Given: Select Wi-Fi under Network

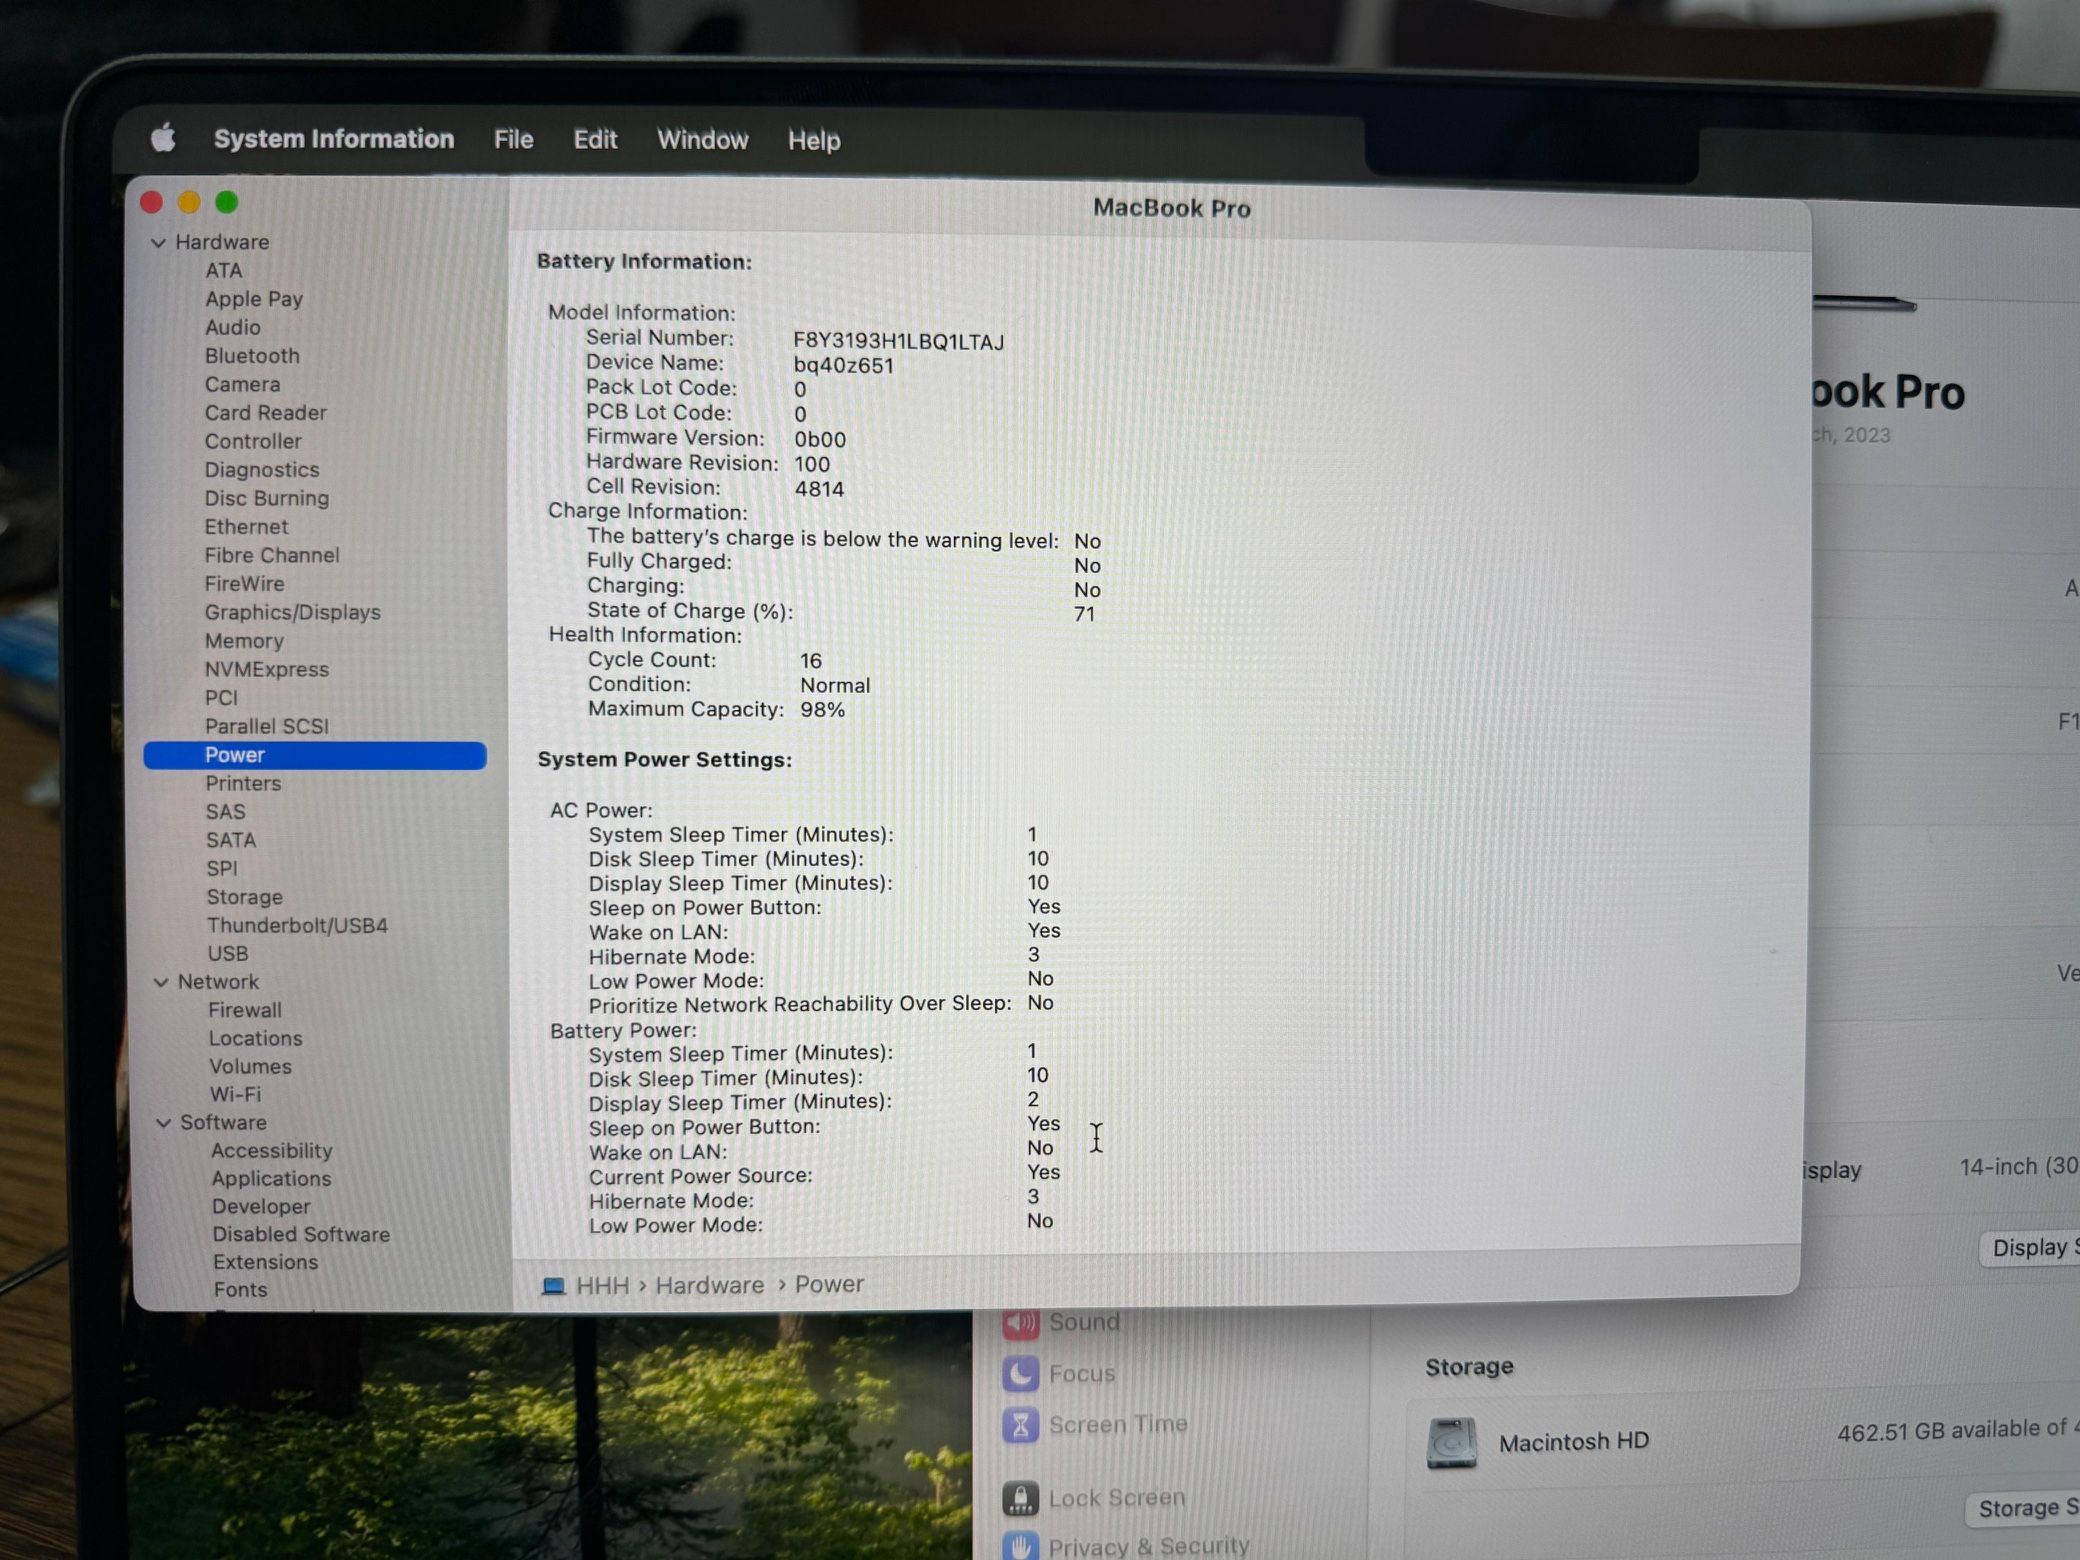Looking at the screenshot, I should point(235,1094).
